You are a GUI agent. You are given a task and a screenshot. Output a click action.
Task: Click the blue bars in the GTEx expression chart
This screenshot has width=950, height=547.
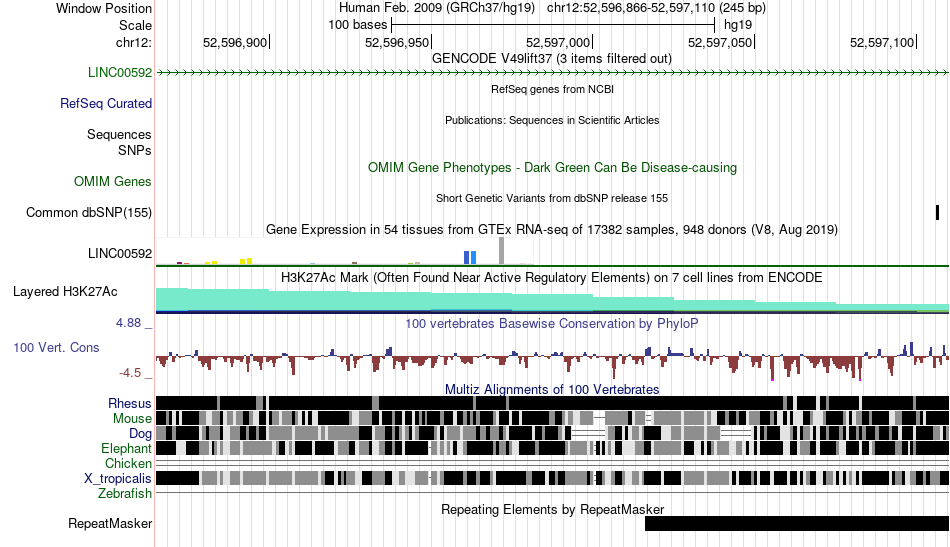(x=470, y=257)
